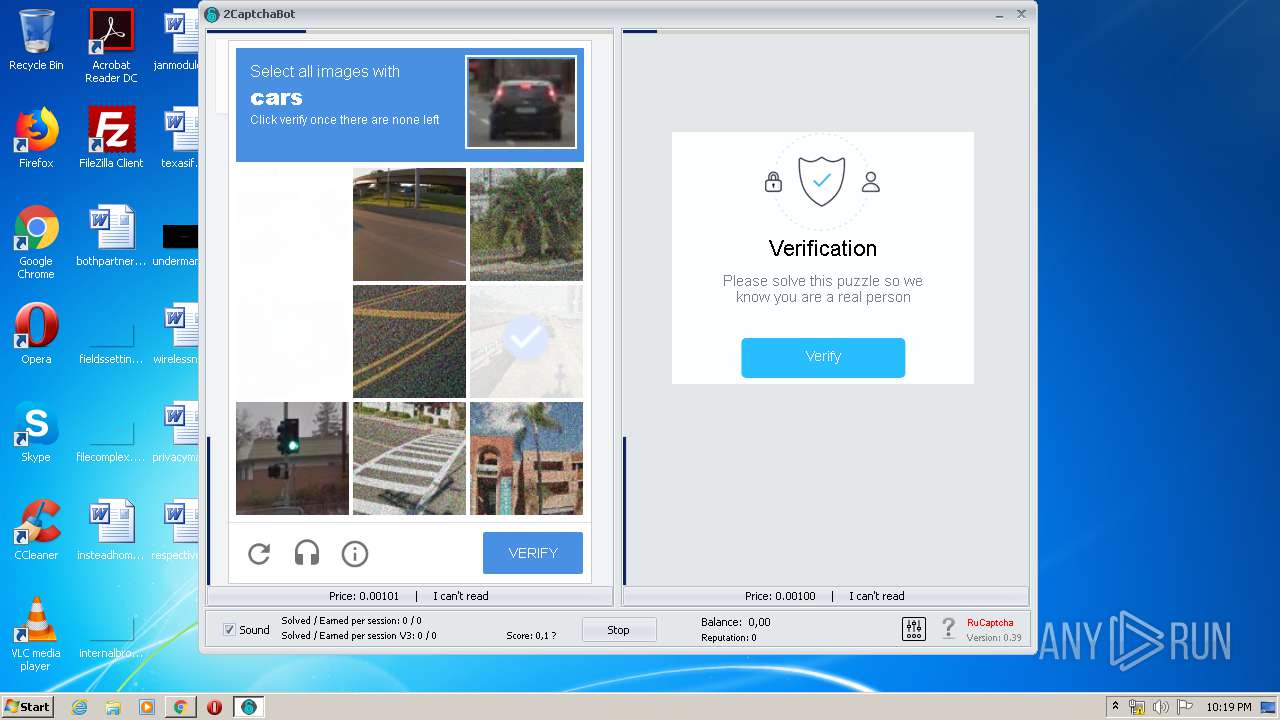Open Firefox desktop shortcut
The height and width of the screenshot is (720, 1280).
point(36,138)
